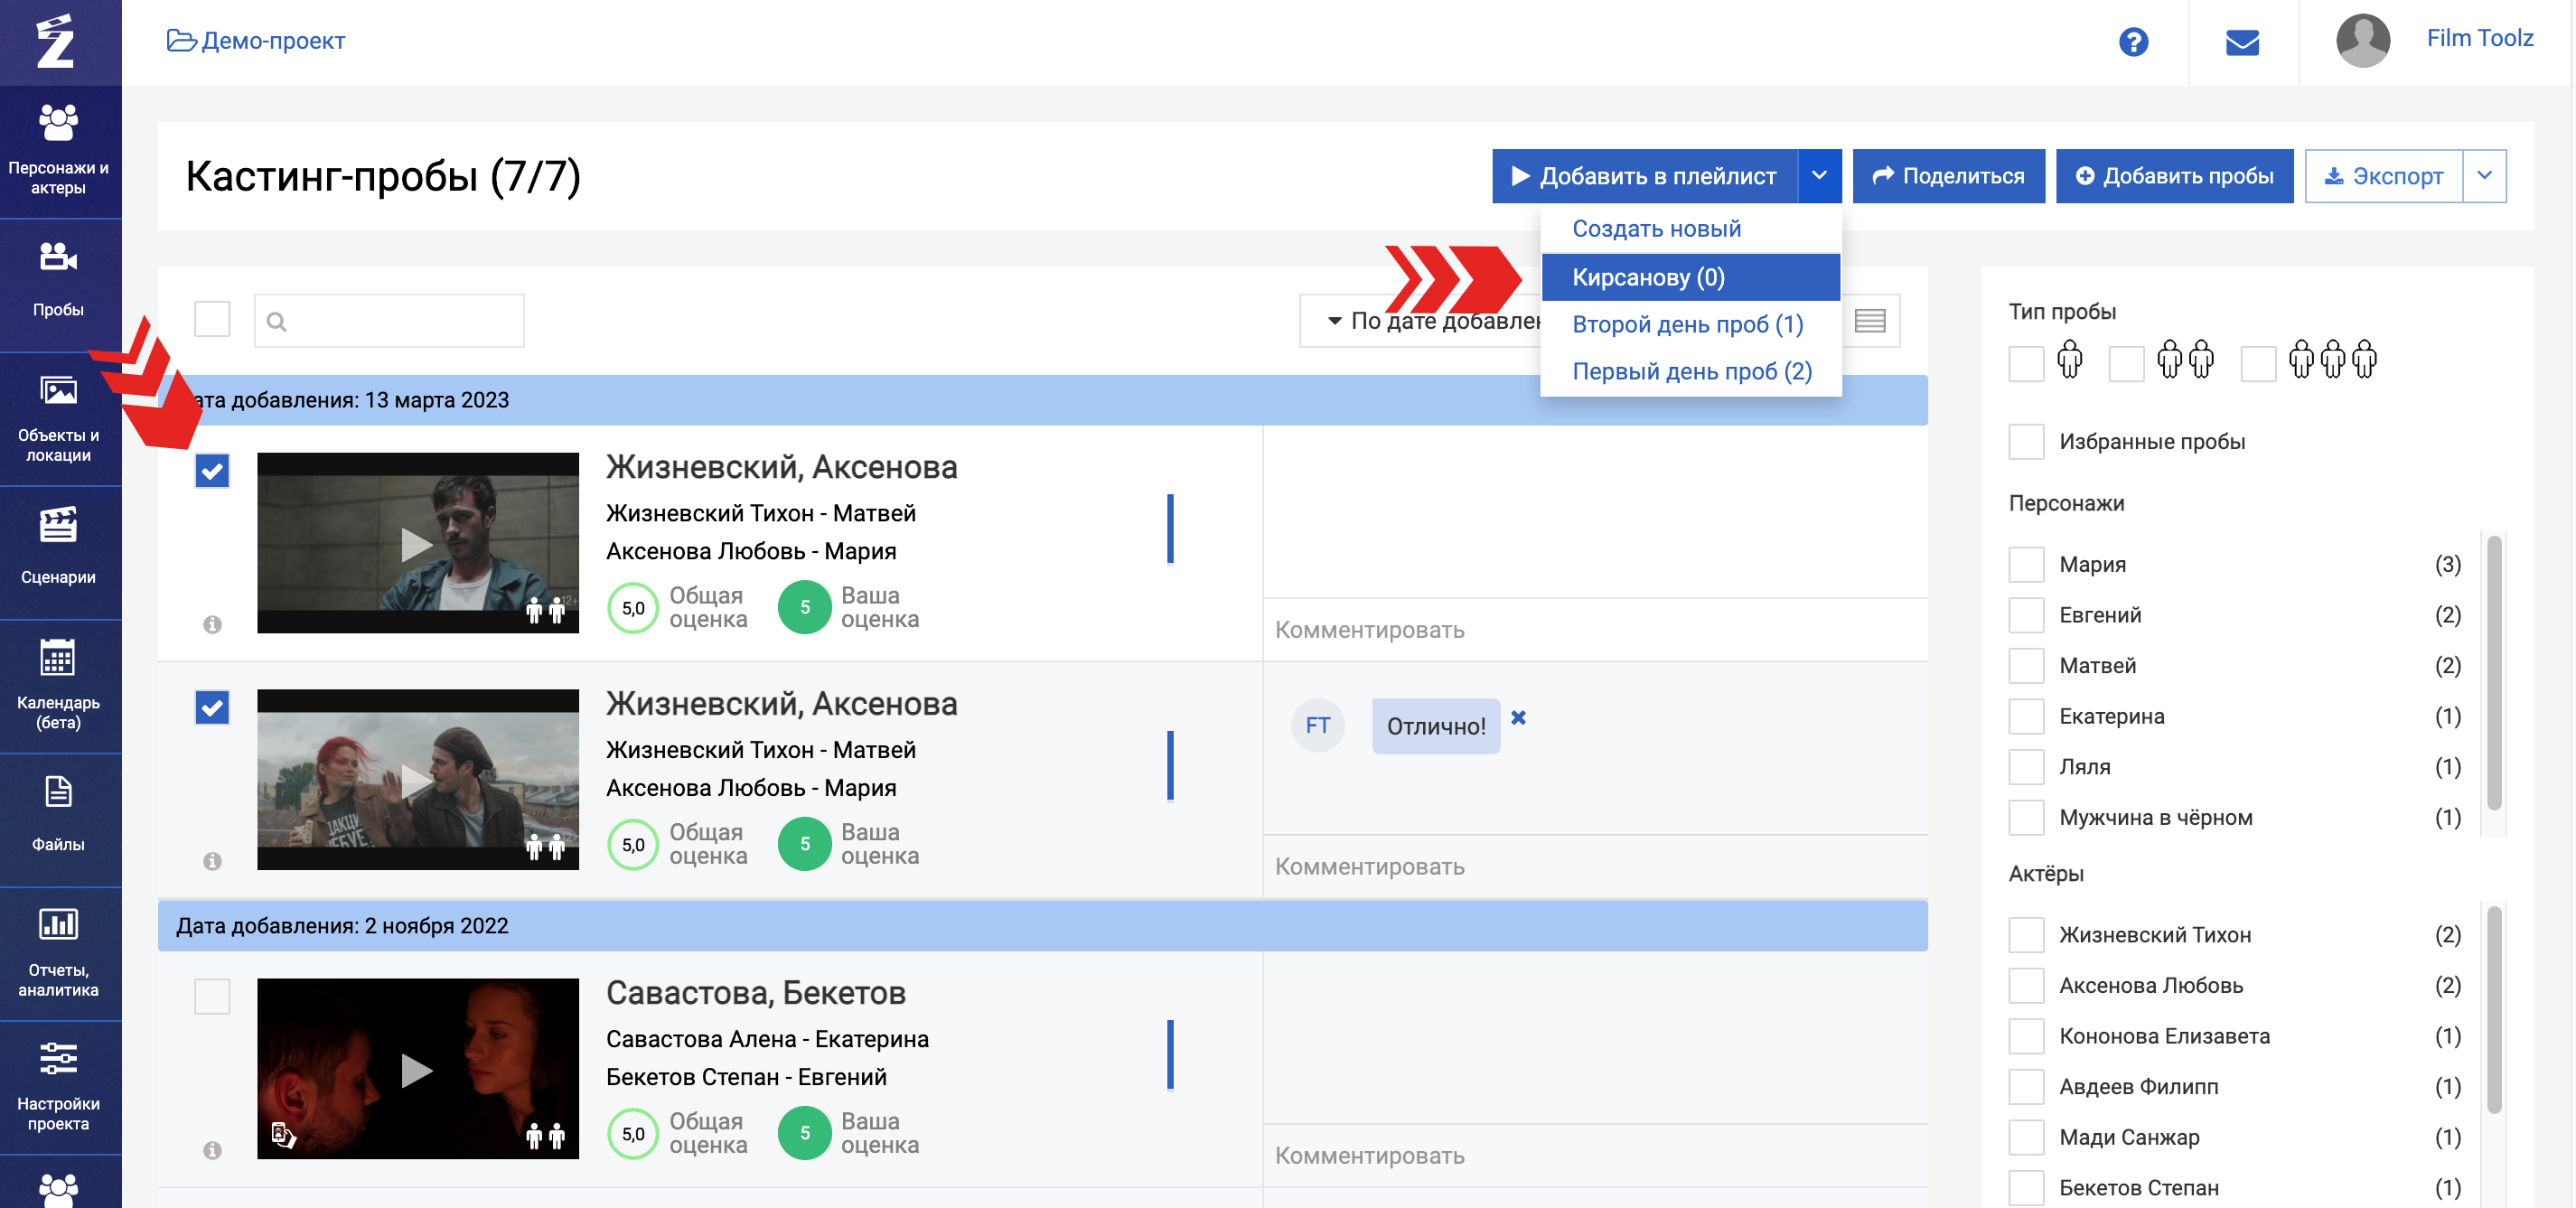Click info icon of first Жизневский audition
The height and width of the screenshot is (1208, 2576).
coord(212,624)
